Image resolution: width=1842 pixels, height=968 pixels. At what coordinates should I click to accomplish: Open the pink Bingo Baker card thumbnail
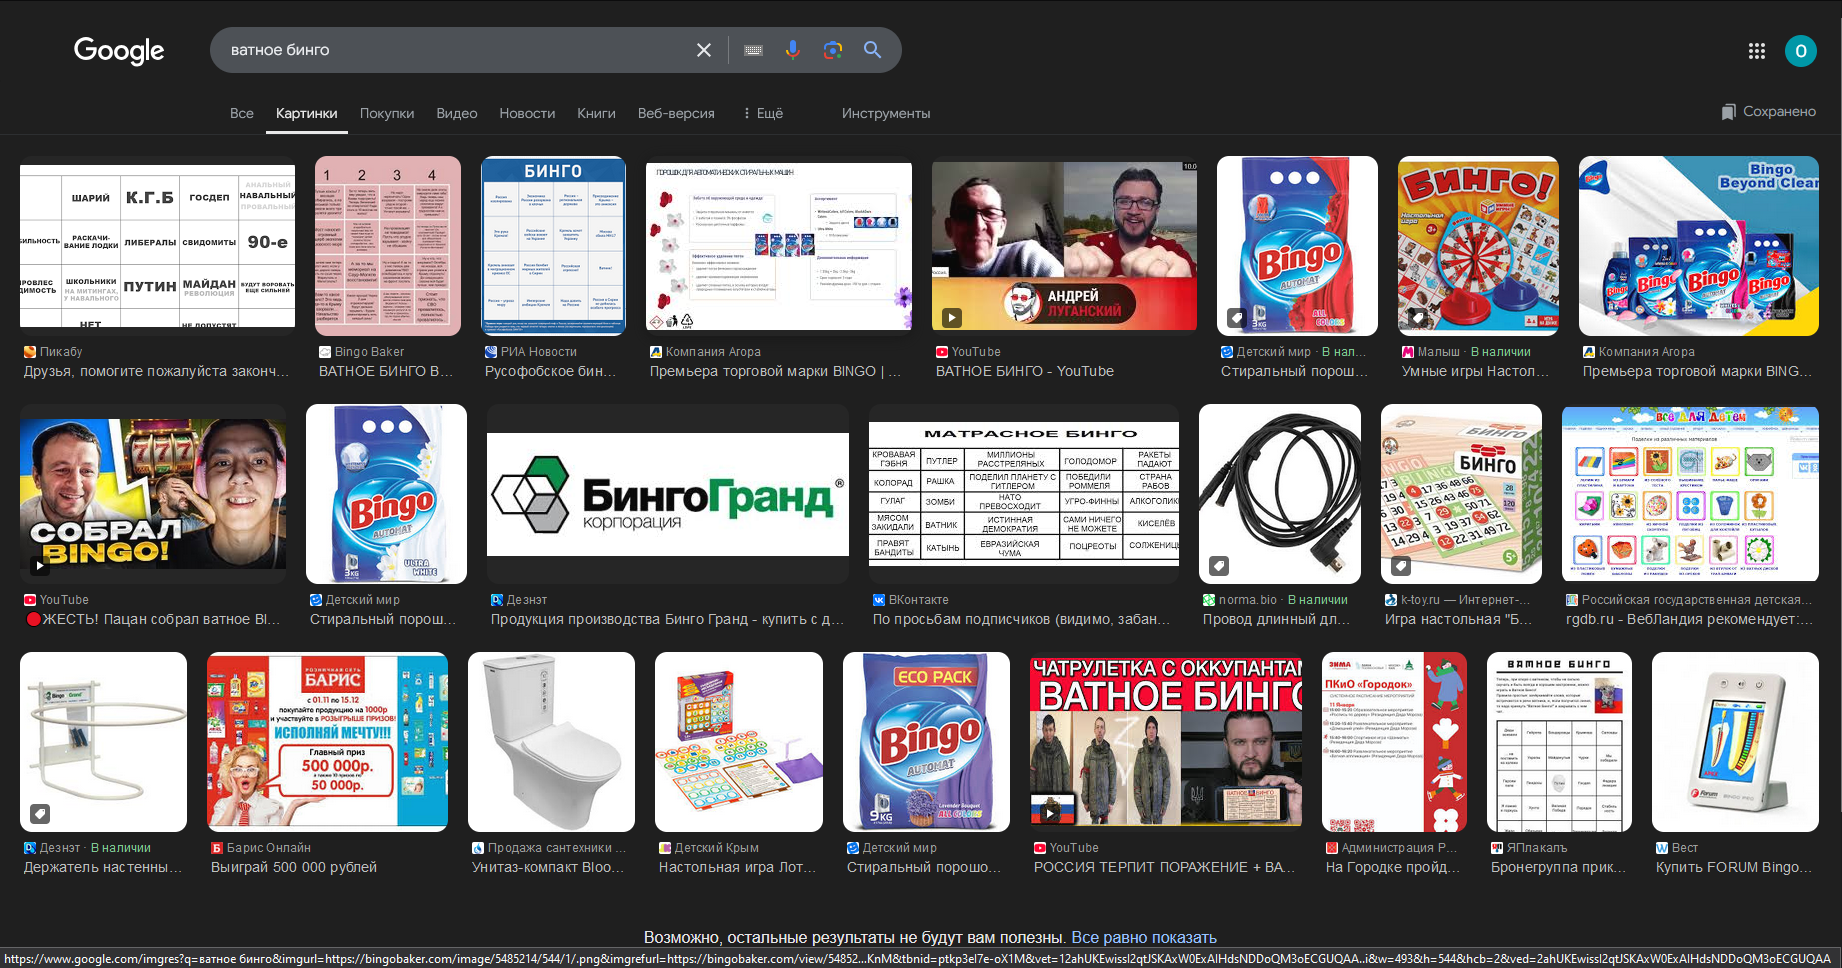tap(388, 246)
